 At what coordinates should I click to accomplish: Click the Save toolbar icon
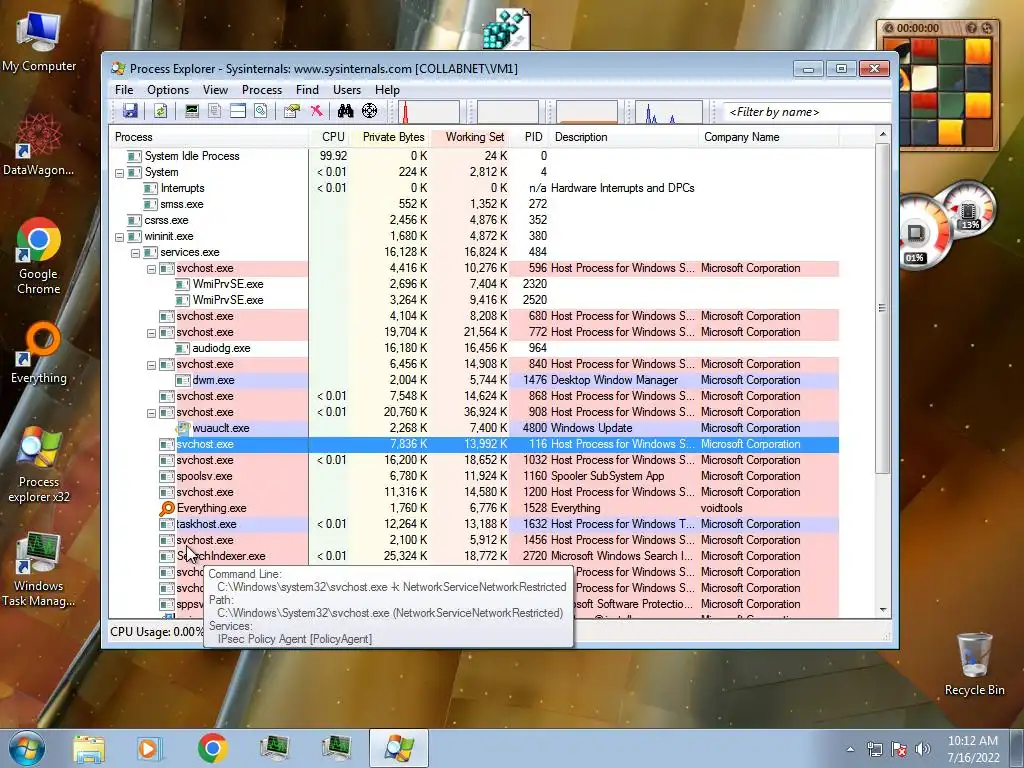coord(130,111)
